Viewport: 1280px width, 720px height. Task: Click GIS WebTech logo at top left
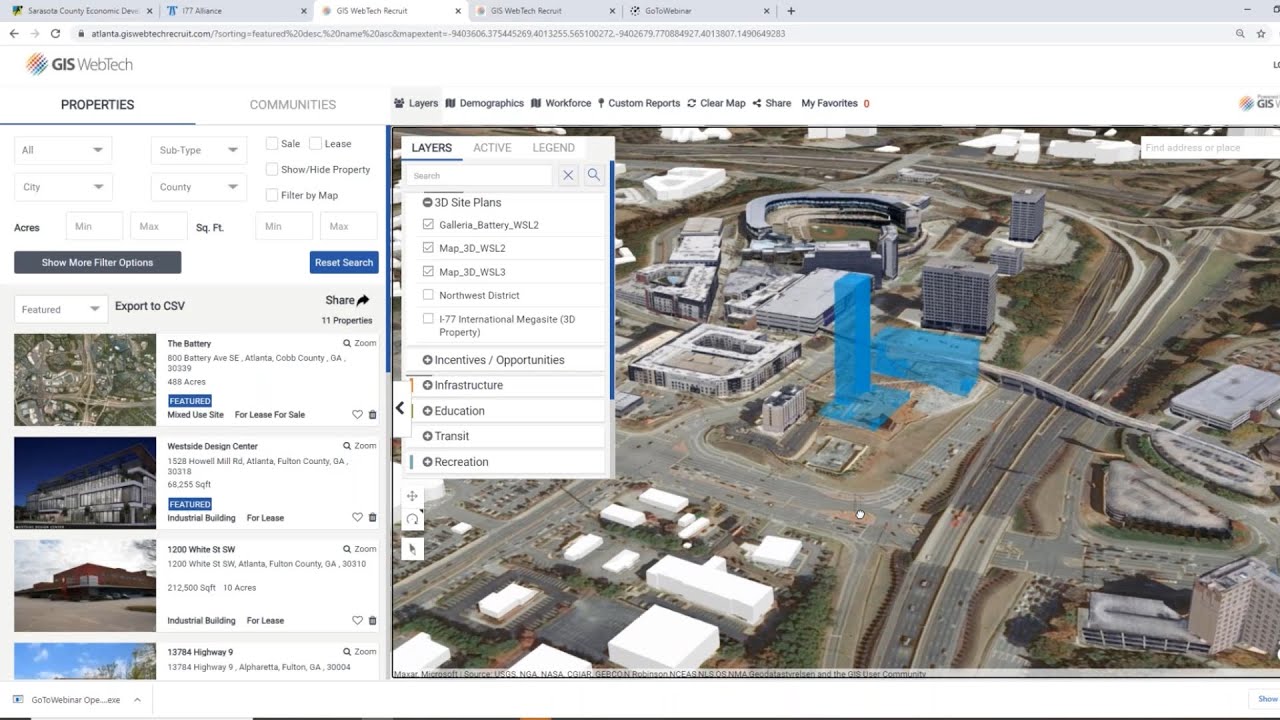[79, 65]
